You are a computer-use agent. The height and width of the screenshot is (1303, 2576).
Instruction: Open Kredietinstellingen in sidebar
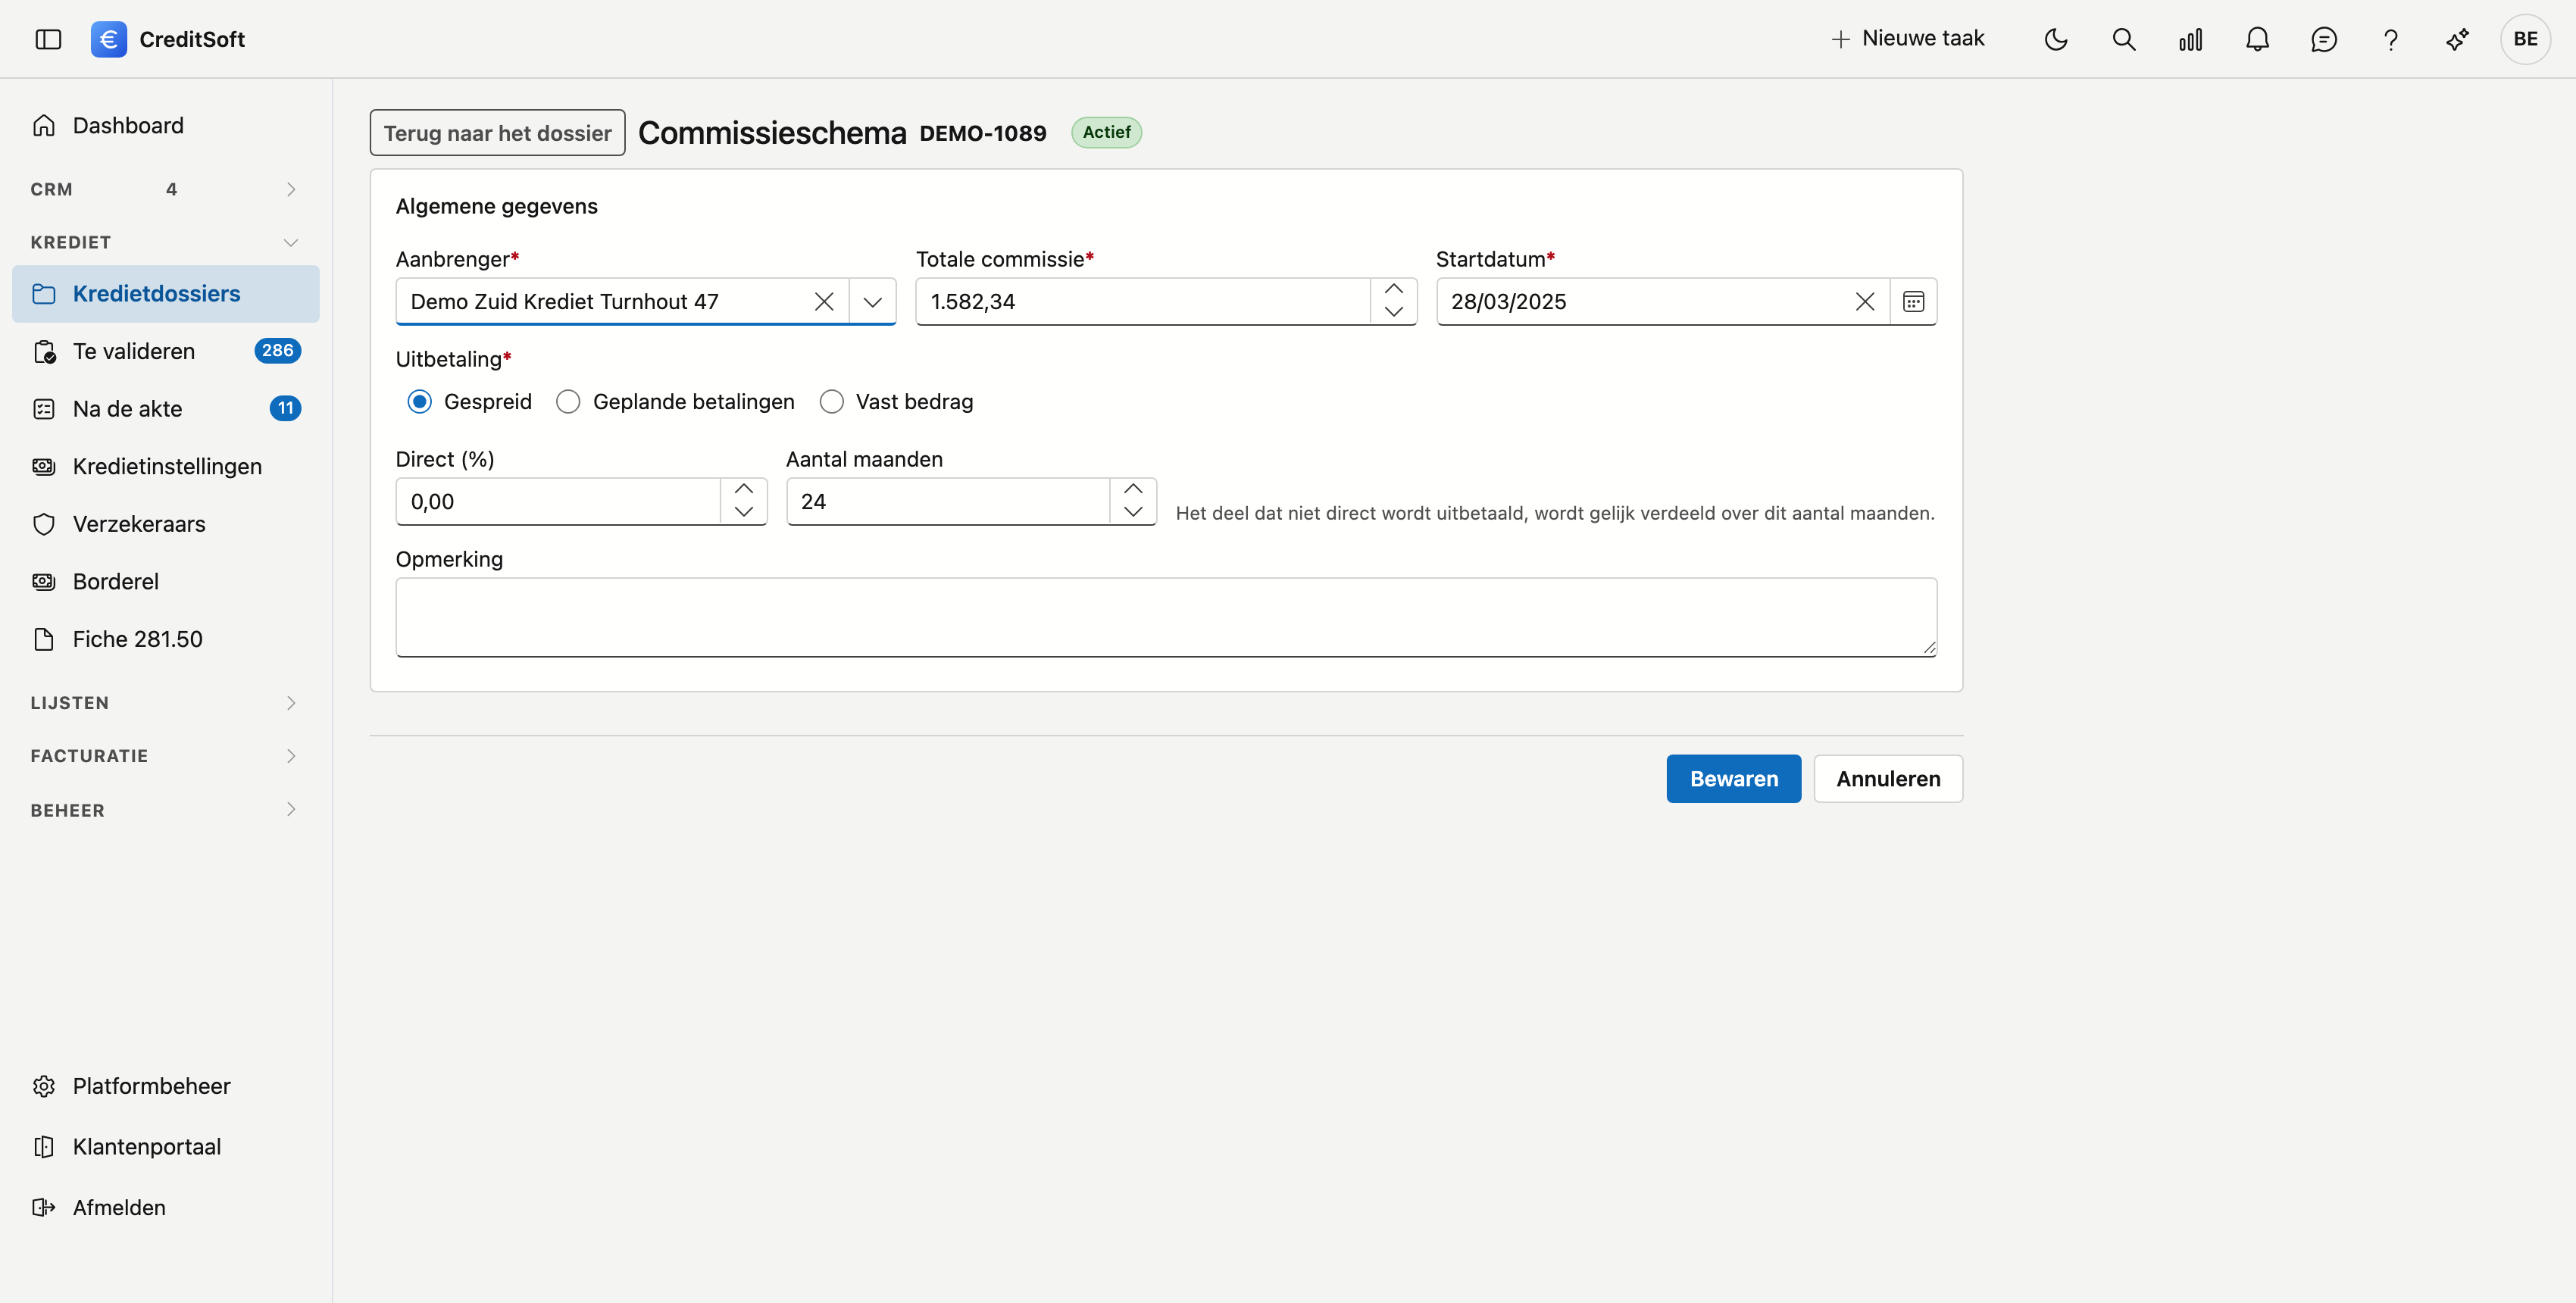(x=165, y=466)
